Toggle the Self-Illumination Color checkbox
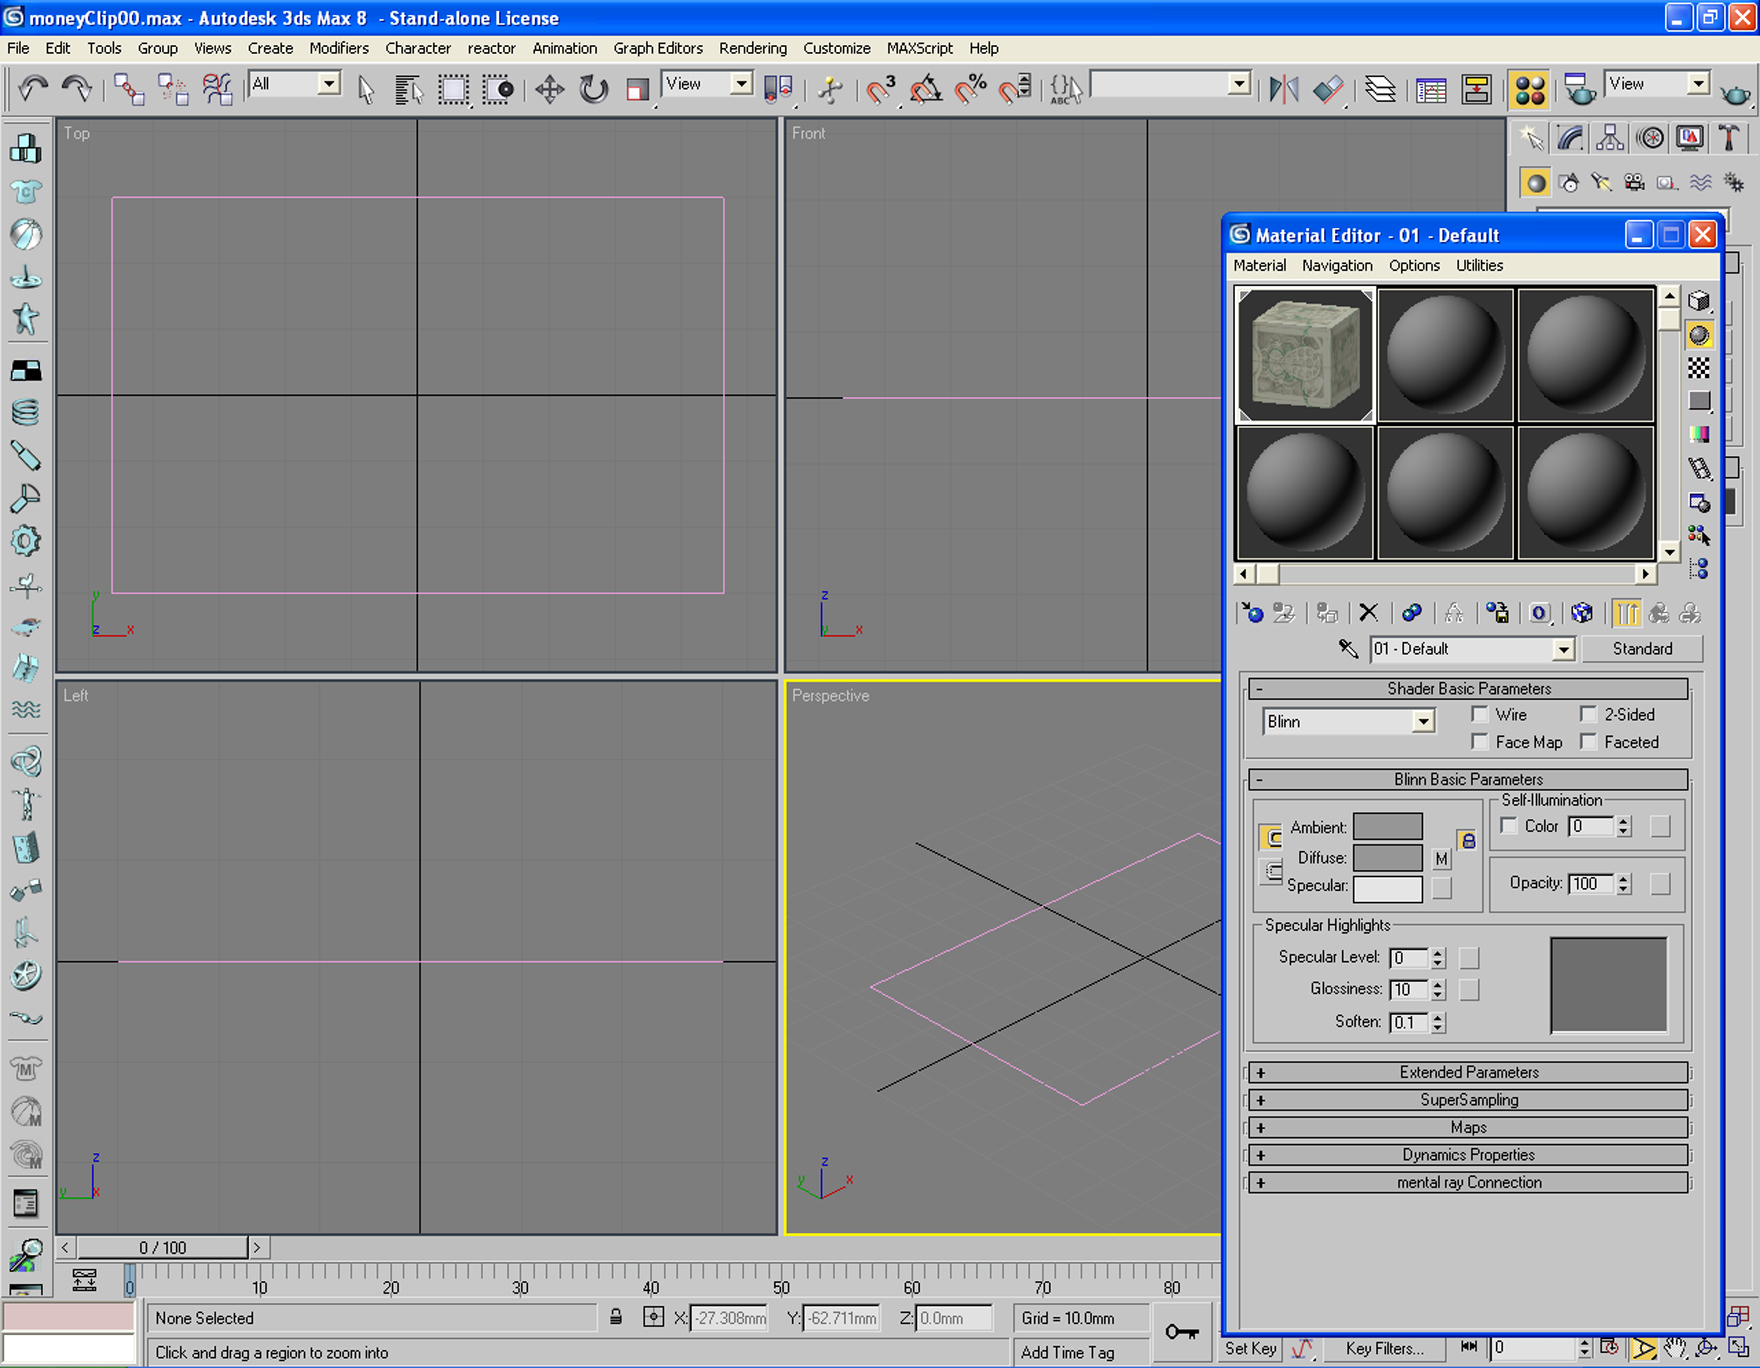The image size is (1760, 1368). [1509, 826]
